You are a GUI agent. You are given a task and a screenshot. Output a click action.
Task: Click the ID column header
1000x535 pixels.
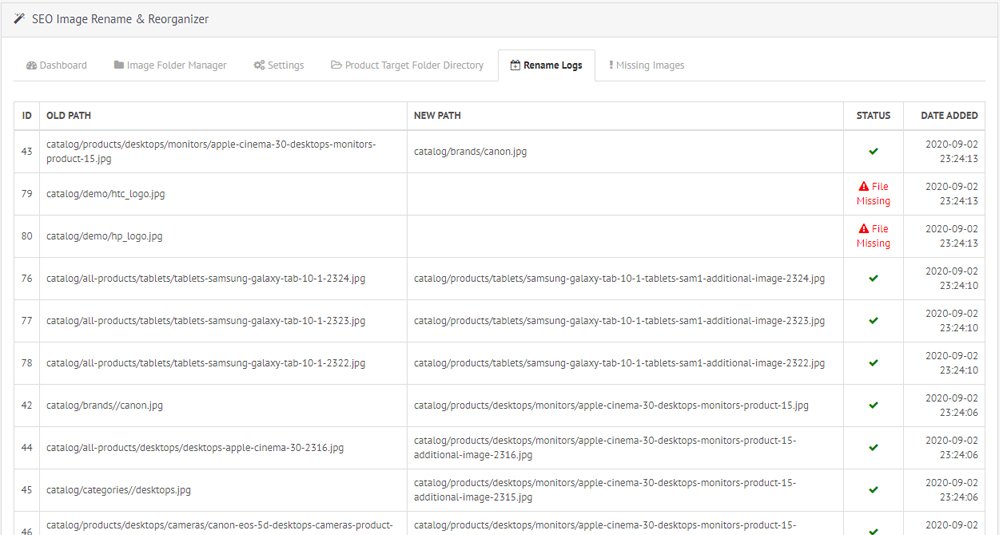click(27, 115)
